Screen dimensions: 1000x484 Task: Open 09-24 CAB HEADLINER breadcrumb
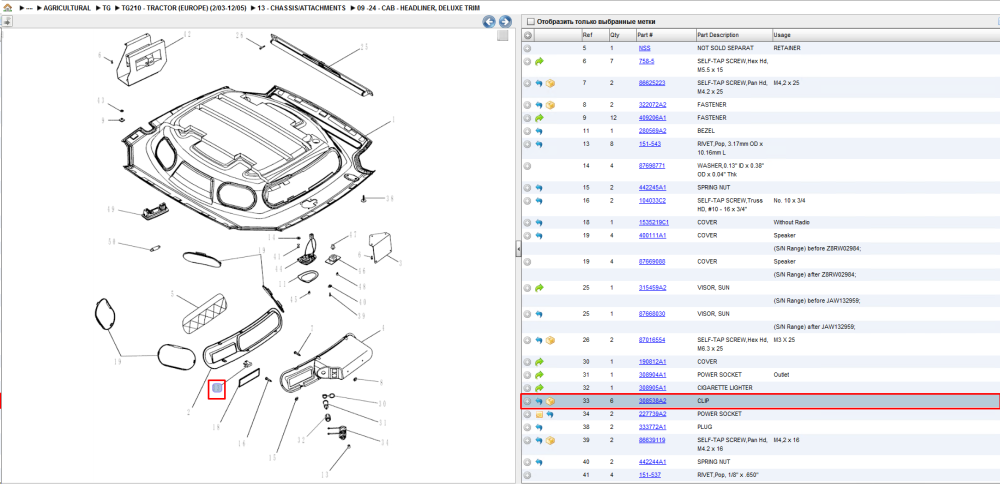point(419,8)
